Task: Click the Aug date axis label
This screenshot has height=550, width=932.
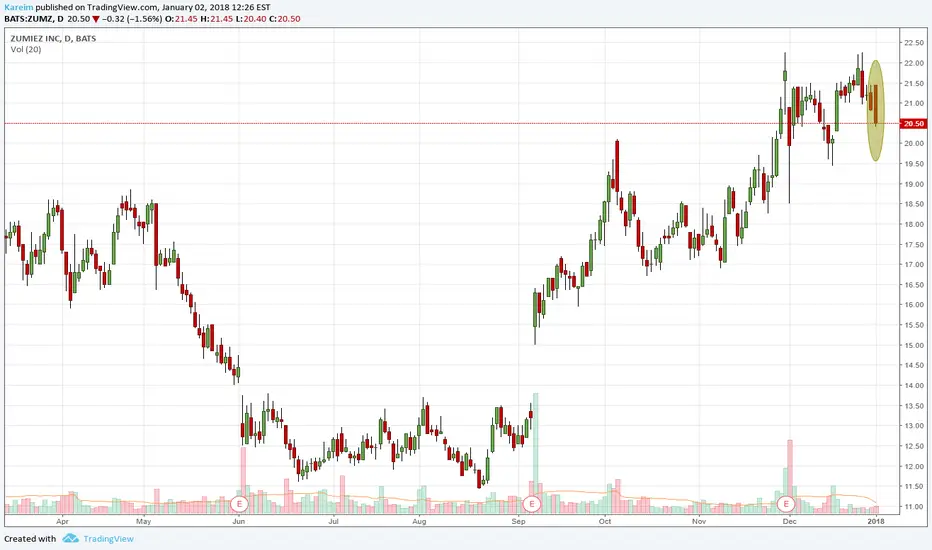Action: [419, 521]
